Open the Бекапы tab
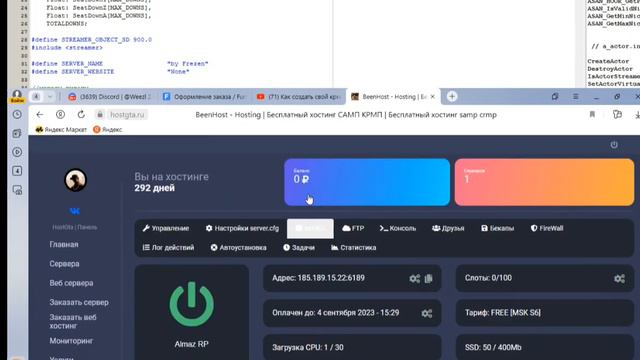Screen dimensions: 640x360 498,229
